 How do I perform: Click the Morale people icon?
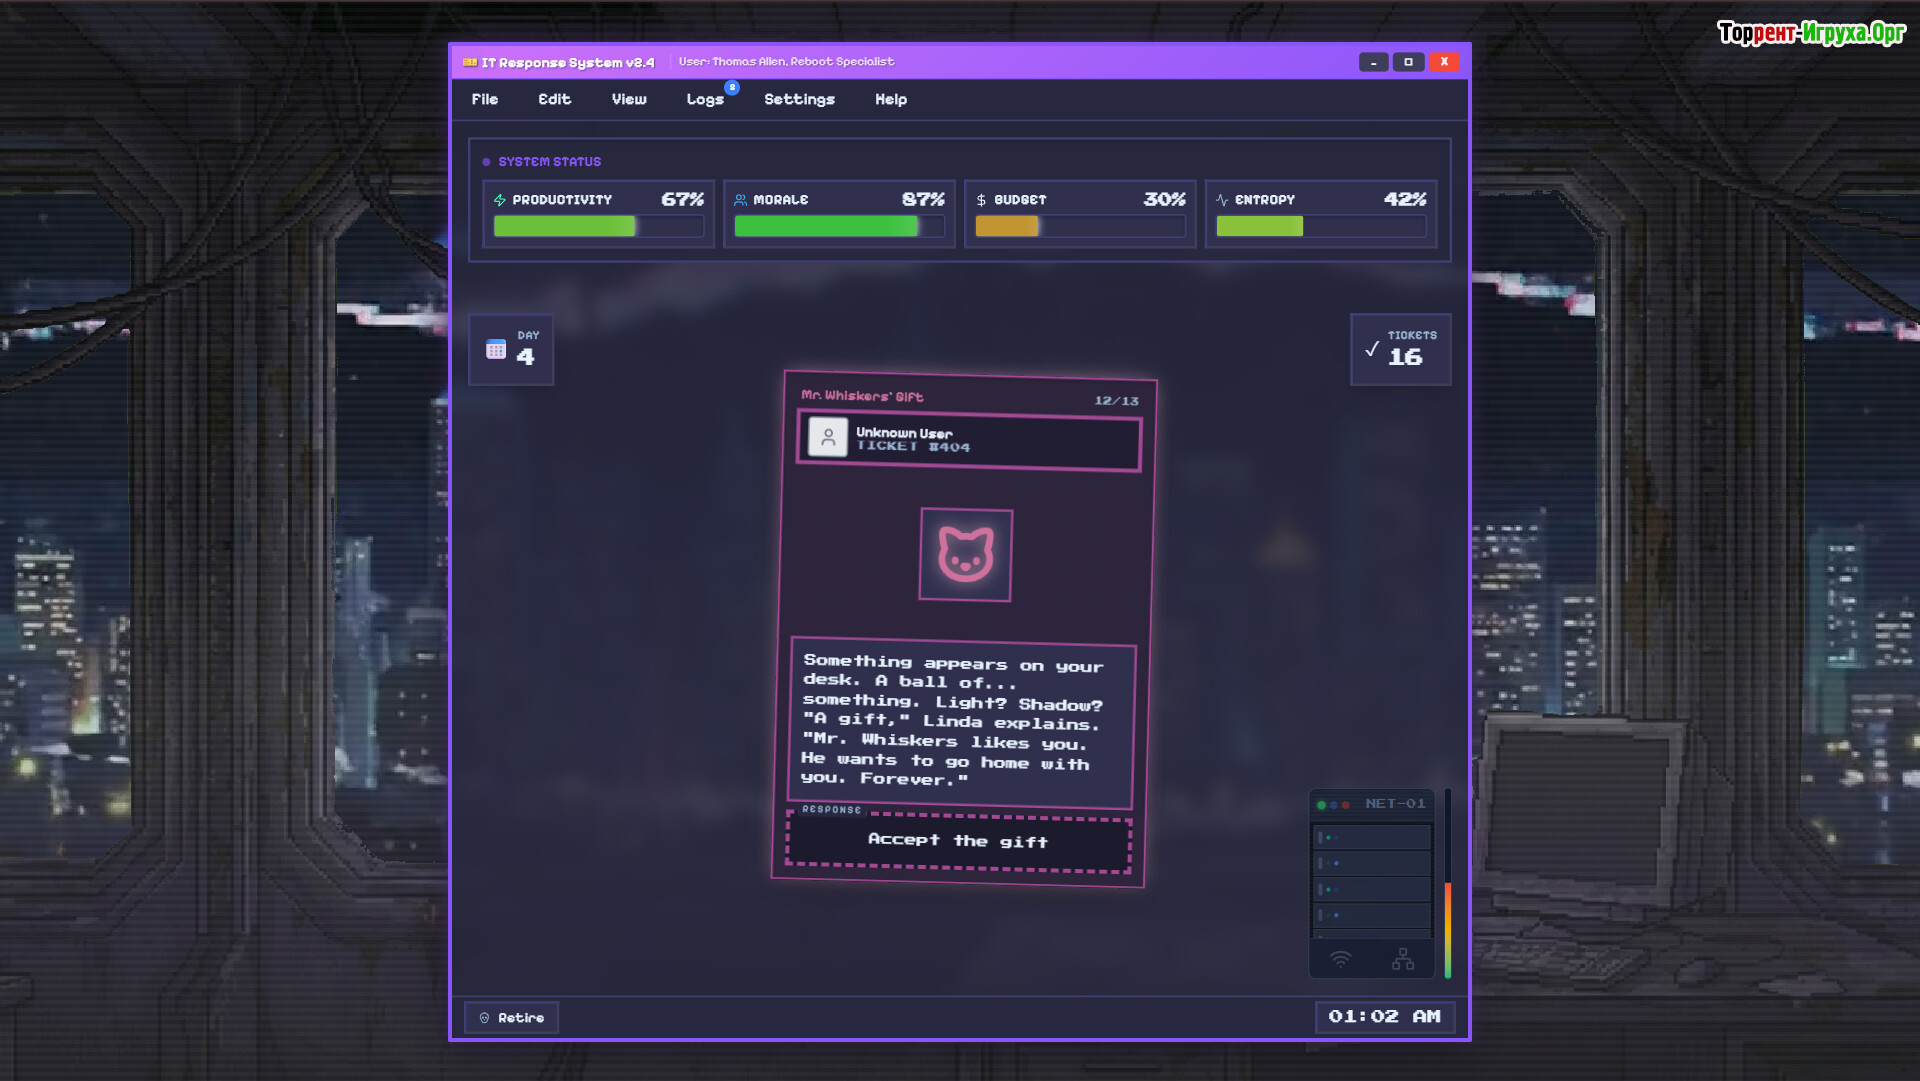740,200
